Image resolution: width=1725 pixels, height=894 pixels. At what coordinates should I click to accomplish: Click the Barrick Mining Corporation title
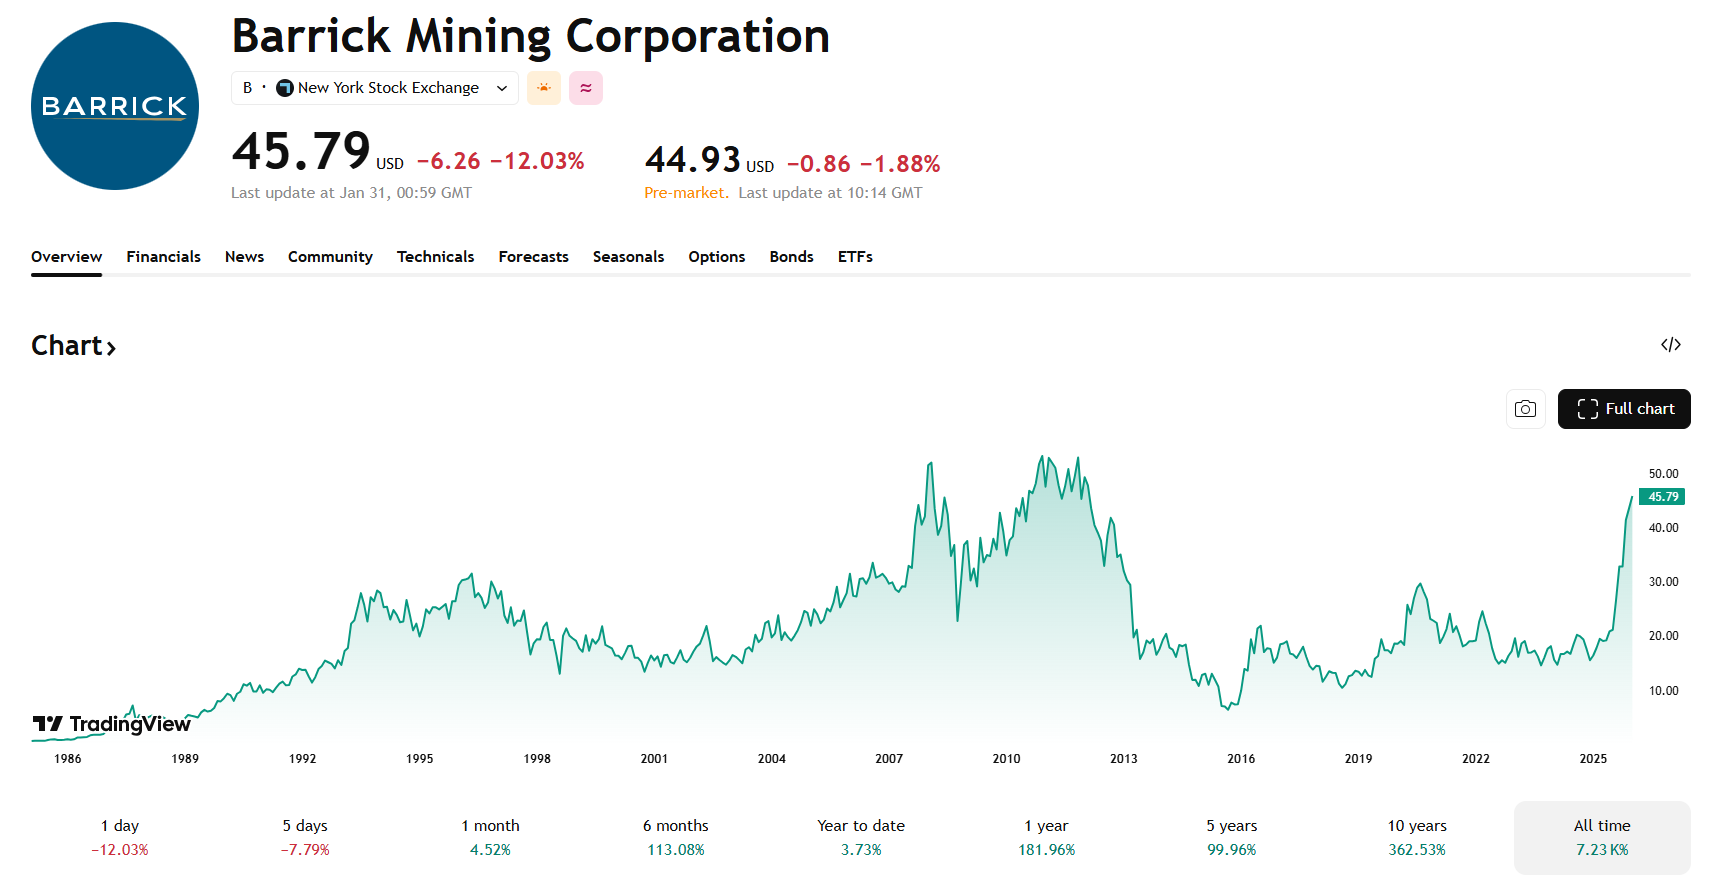(530, 36)
